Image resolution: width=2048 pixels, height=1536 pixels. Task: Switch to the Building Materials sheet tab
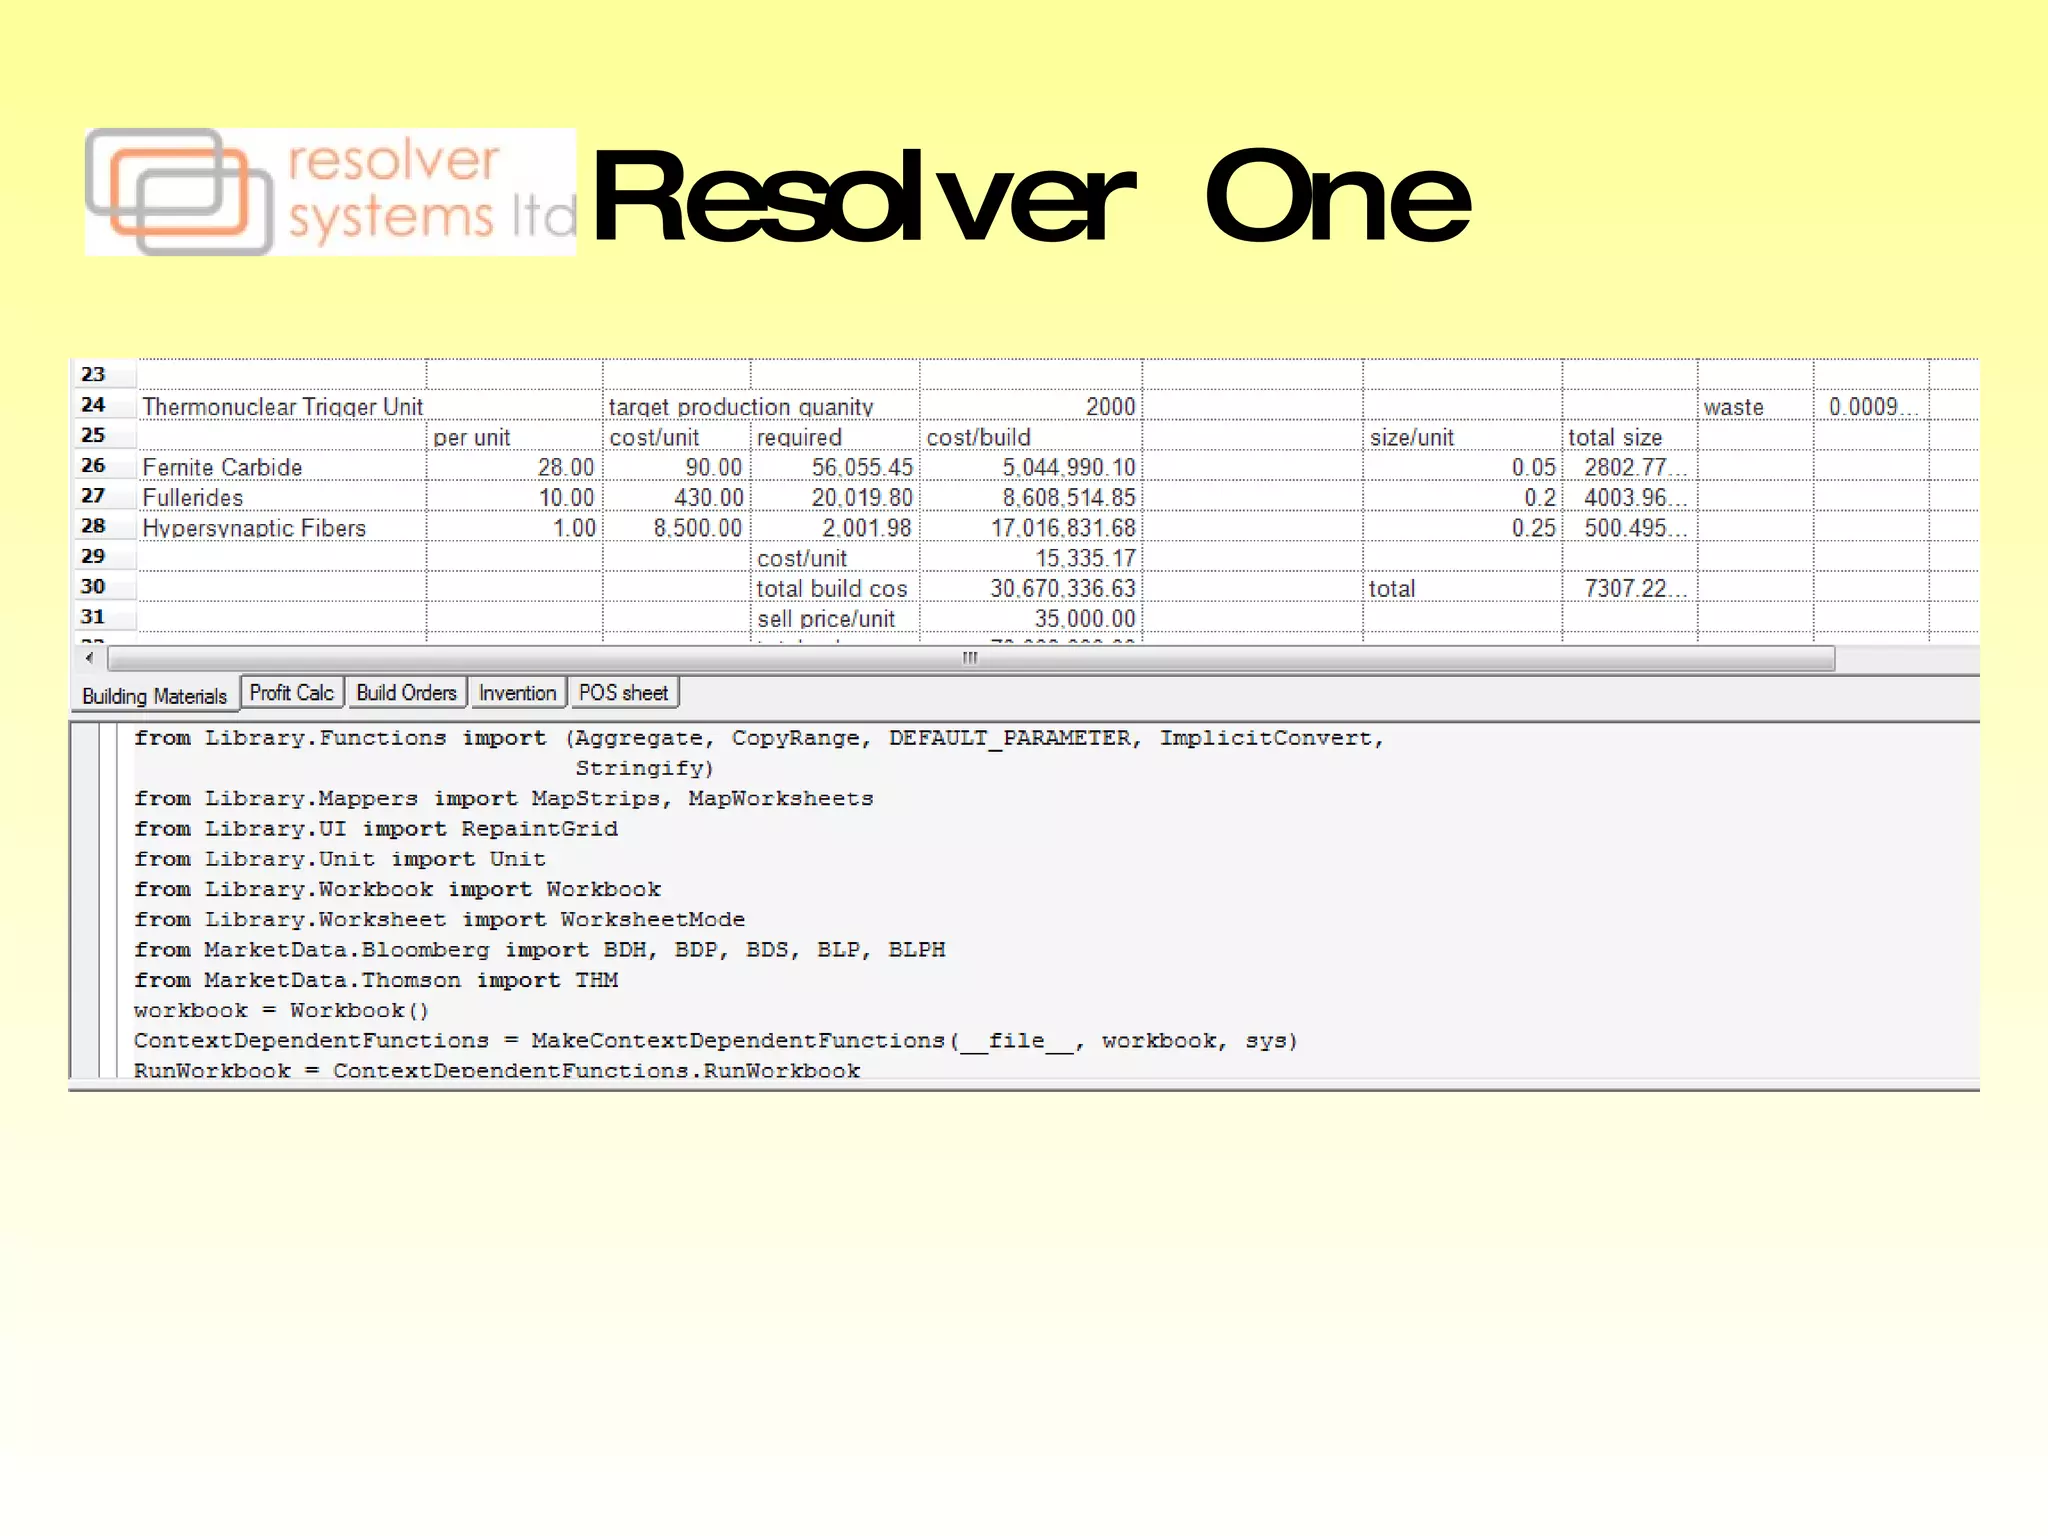pos(154,696)
